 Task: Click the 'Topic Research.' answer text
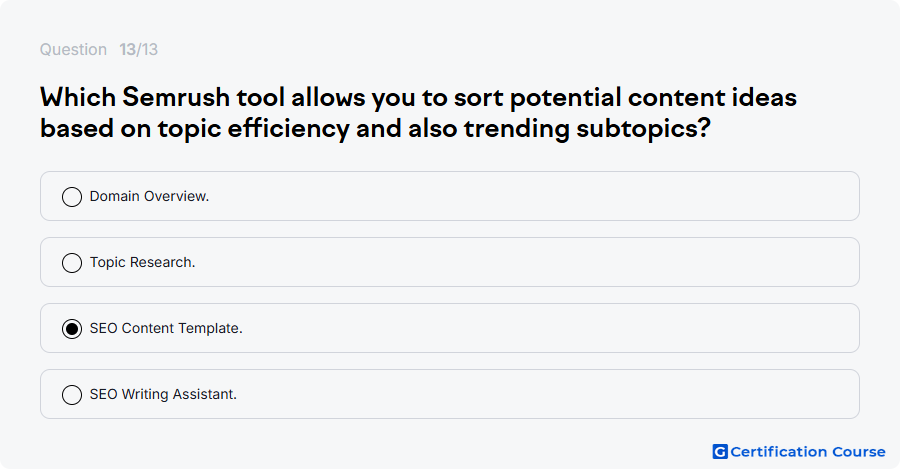[142, 262]
